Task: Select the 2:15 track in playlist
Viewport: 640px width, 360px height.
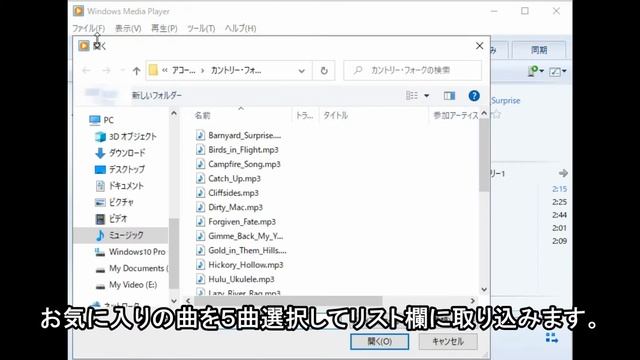Action: point(559,189)
